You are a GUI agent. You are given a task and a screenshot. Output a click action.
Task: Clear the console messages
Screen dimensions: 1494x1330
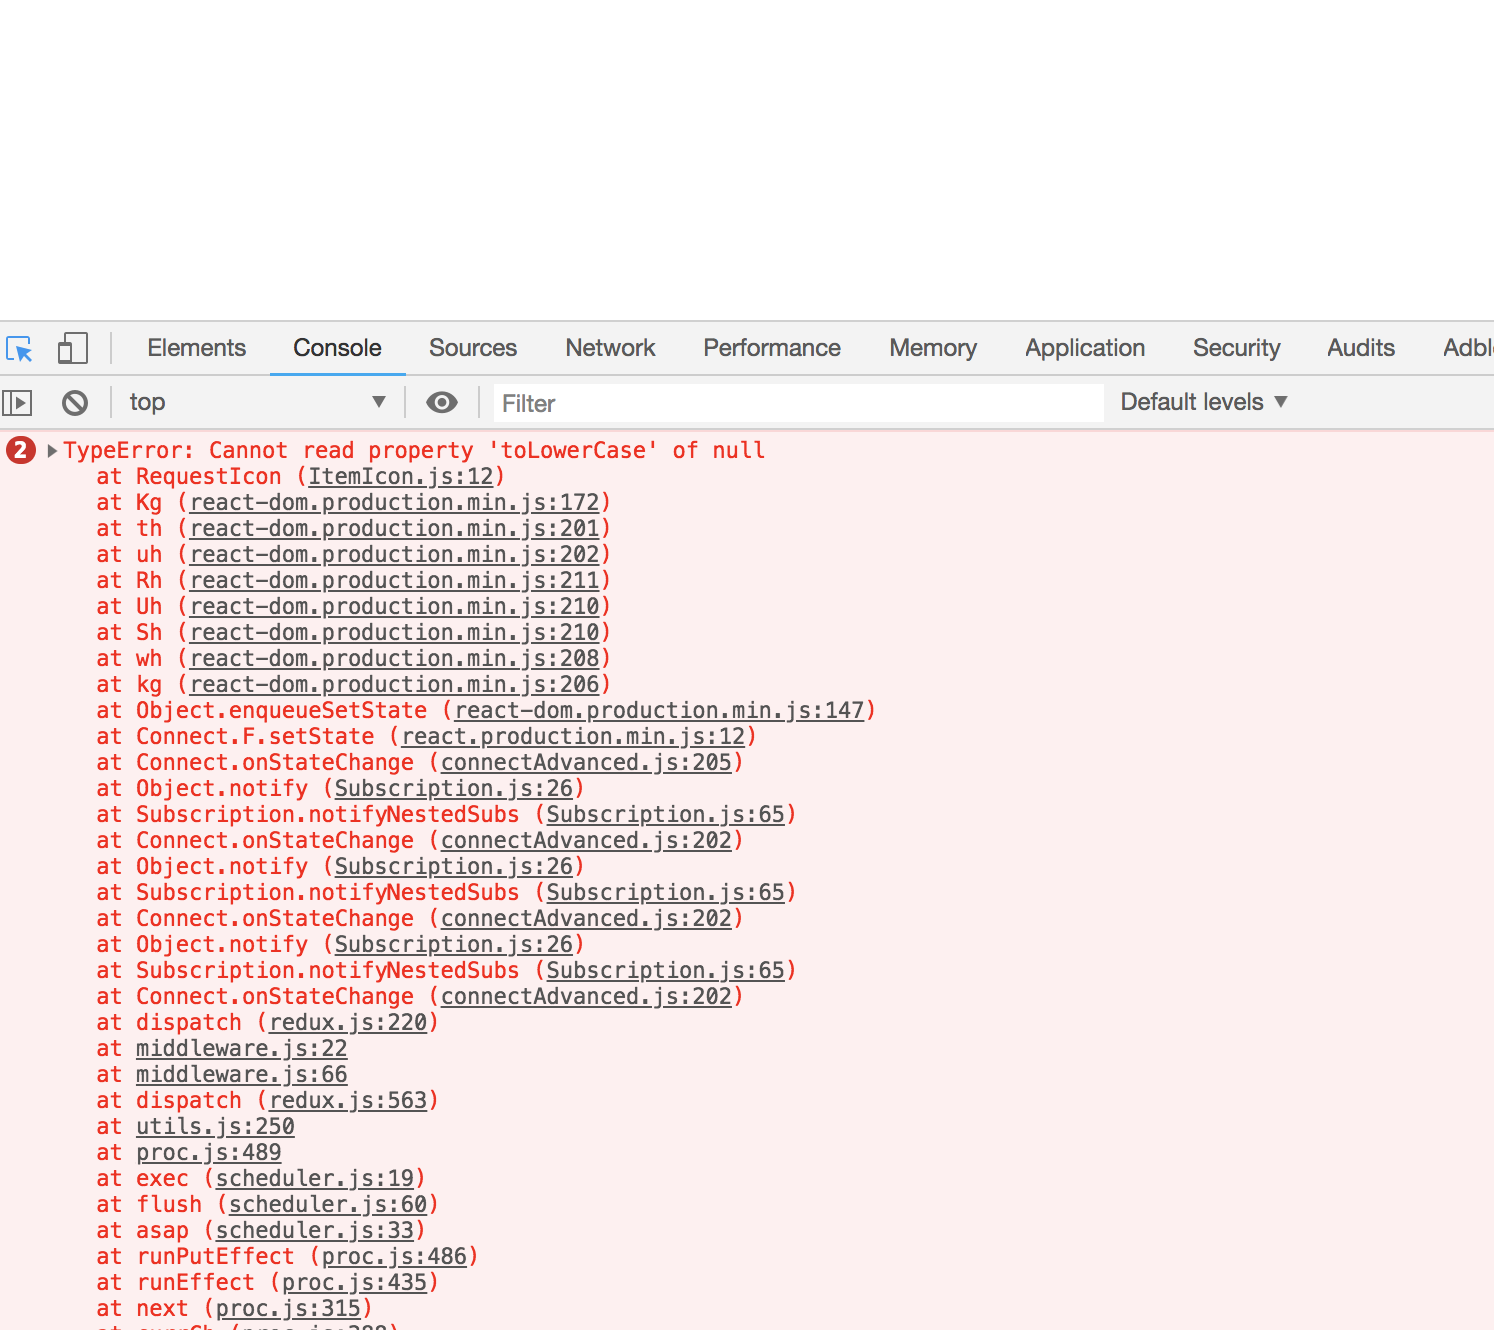75,402
